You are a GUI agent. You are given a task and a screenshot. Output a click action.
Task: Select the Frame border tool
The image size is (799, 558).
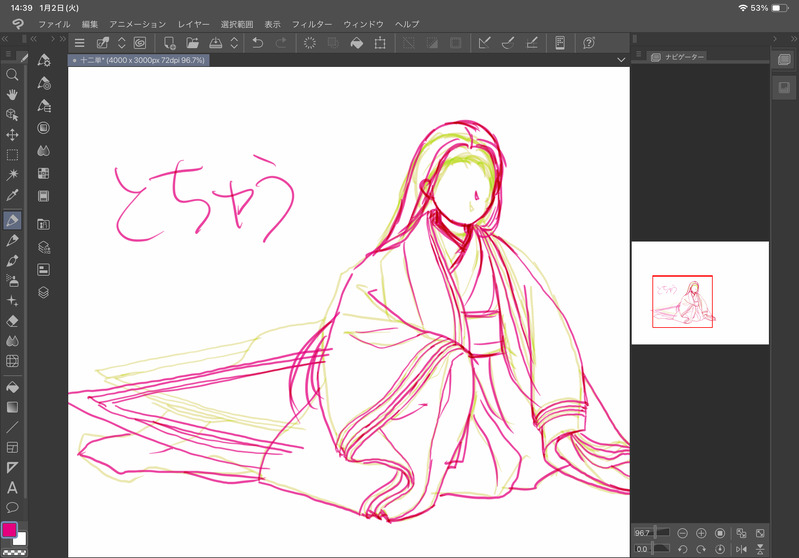[12, 447]
